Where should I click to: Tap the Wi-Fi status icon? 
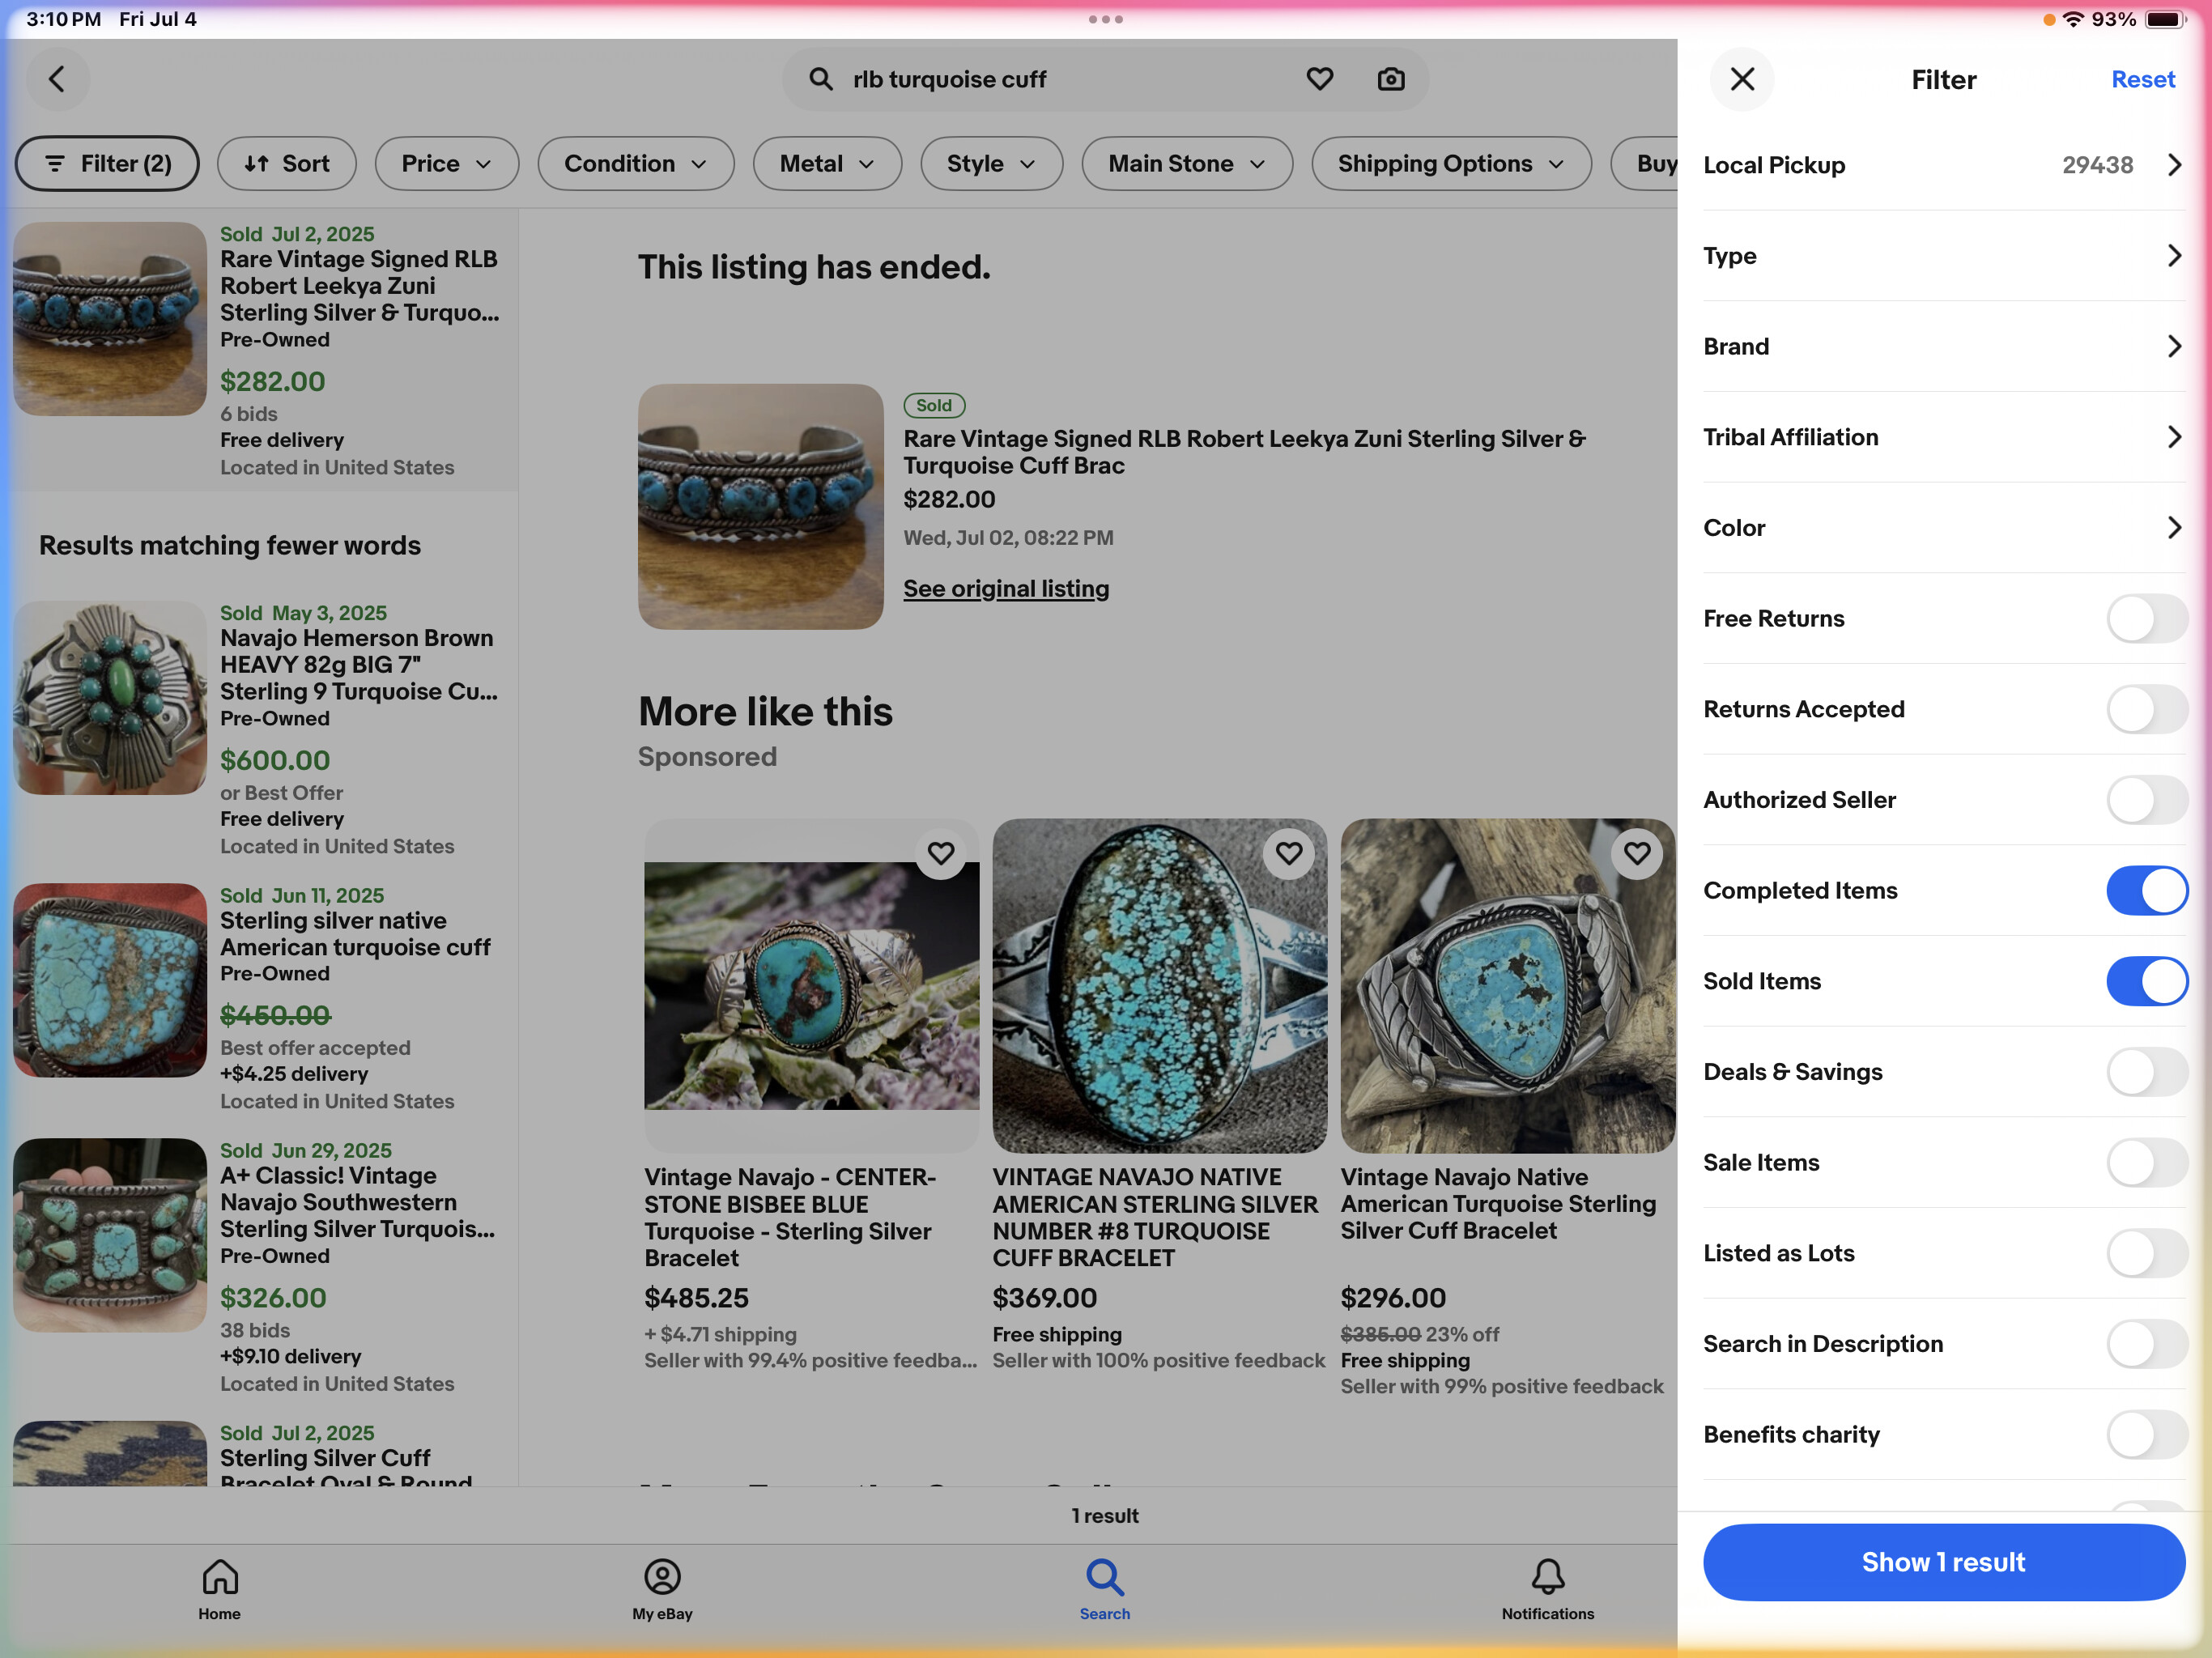2074,19
